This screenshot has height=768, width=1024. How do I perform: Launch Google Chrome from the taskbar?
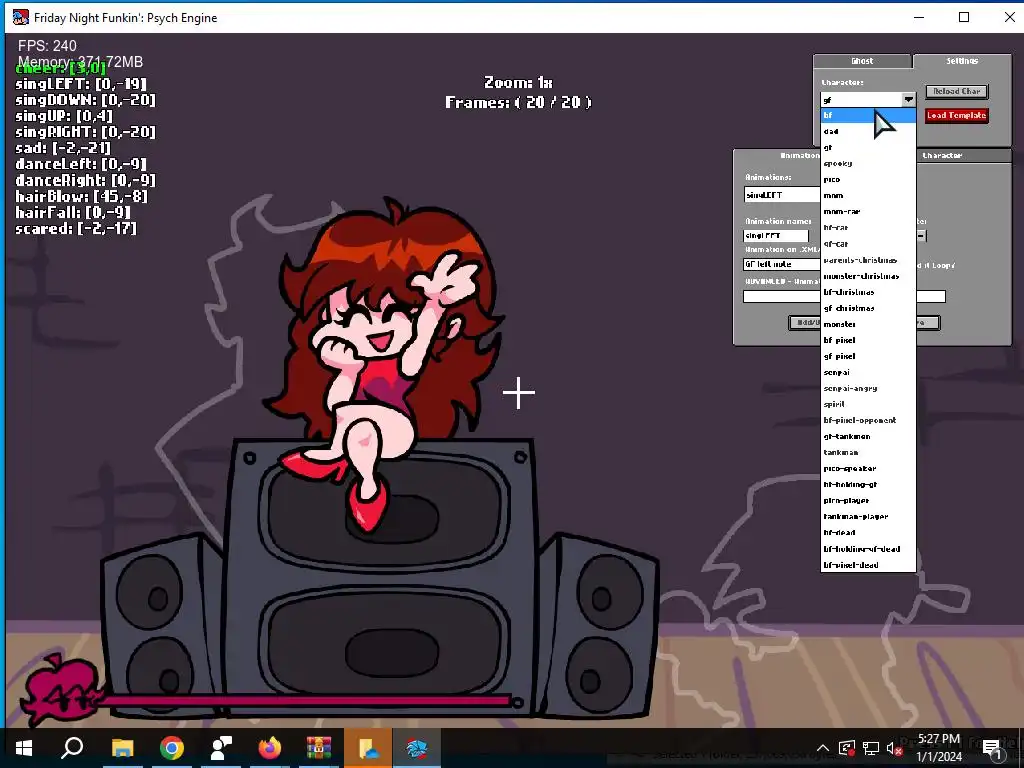click(x=172, y=748)
